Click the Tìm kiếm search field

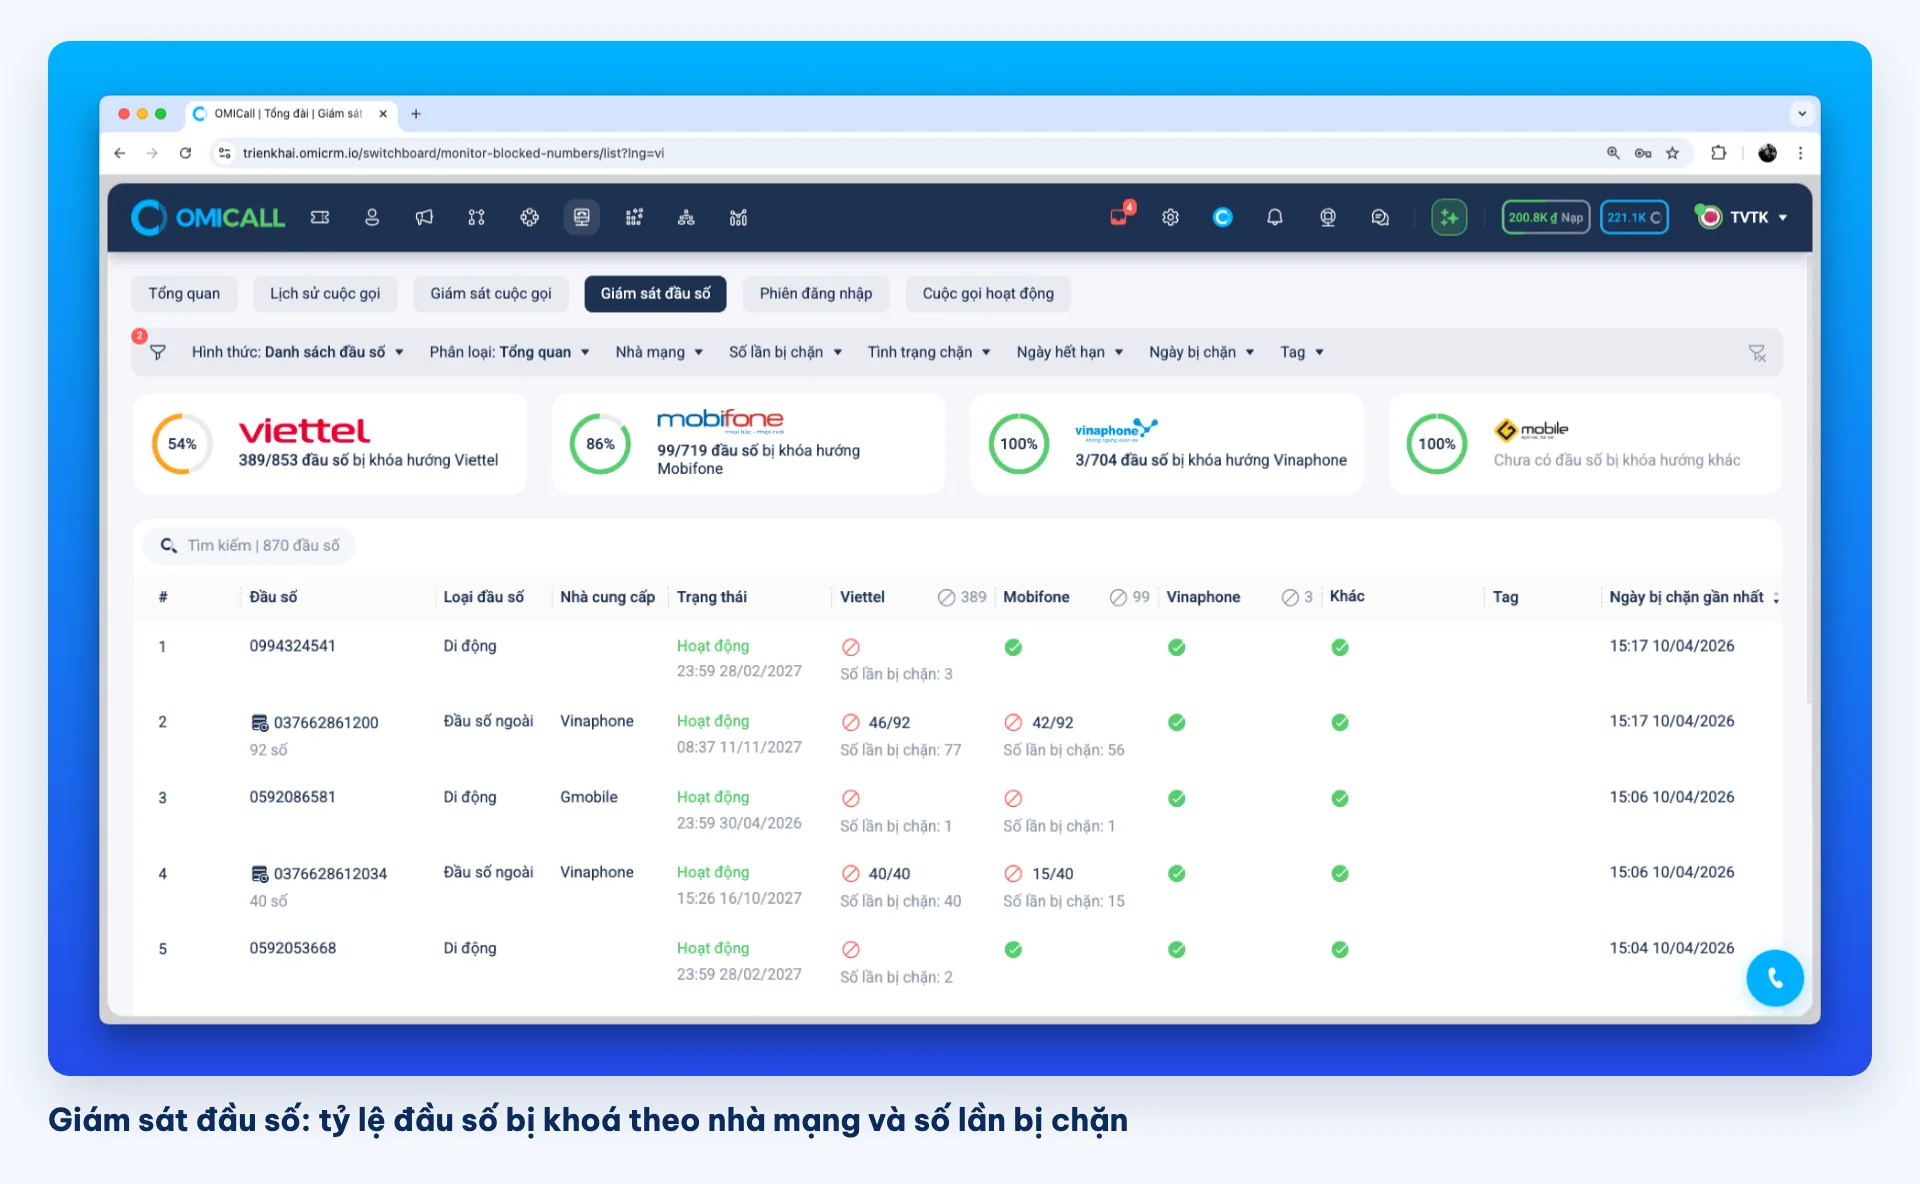click(x=249, y=545)
